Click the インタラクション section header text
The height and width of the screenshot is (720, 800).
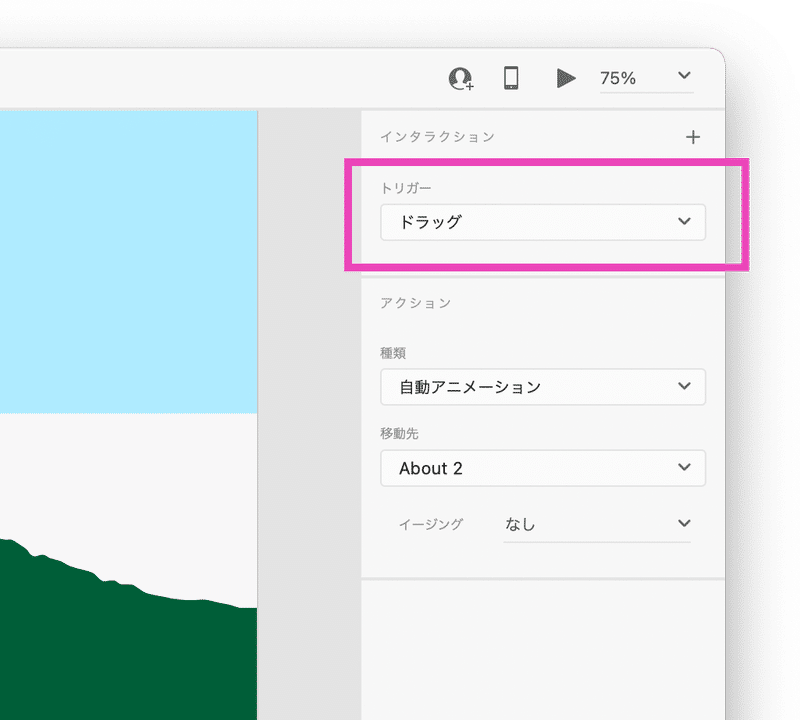[437, 137]
